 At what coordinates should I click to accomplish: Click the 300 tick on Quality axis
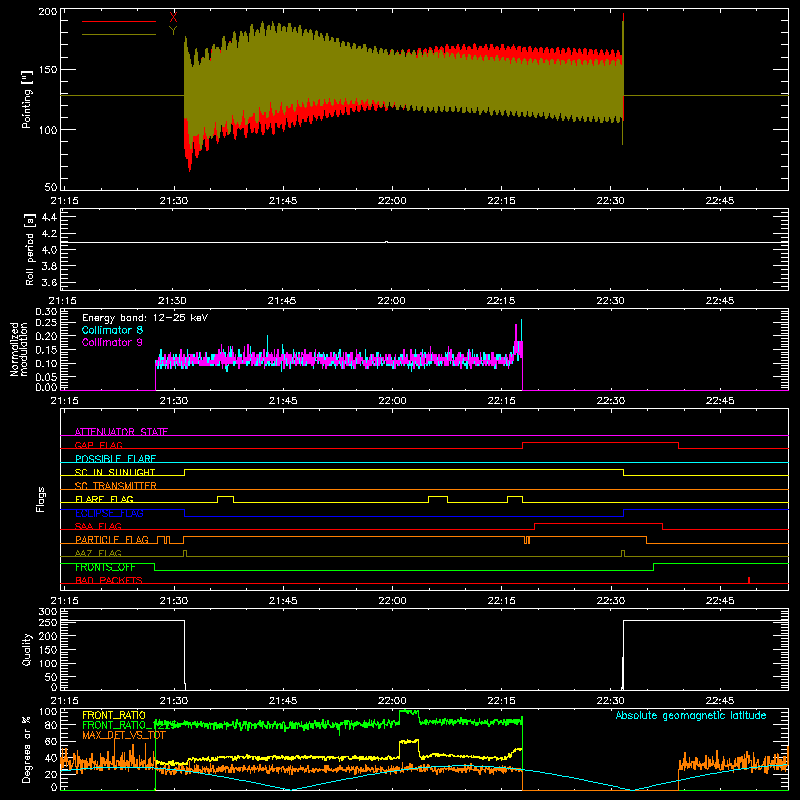click(48, 612)
